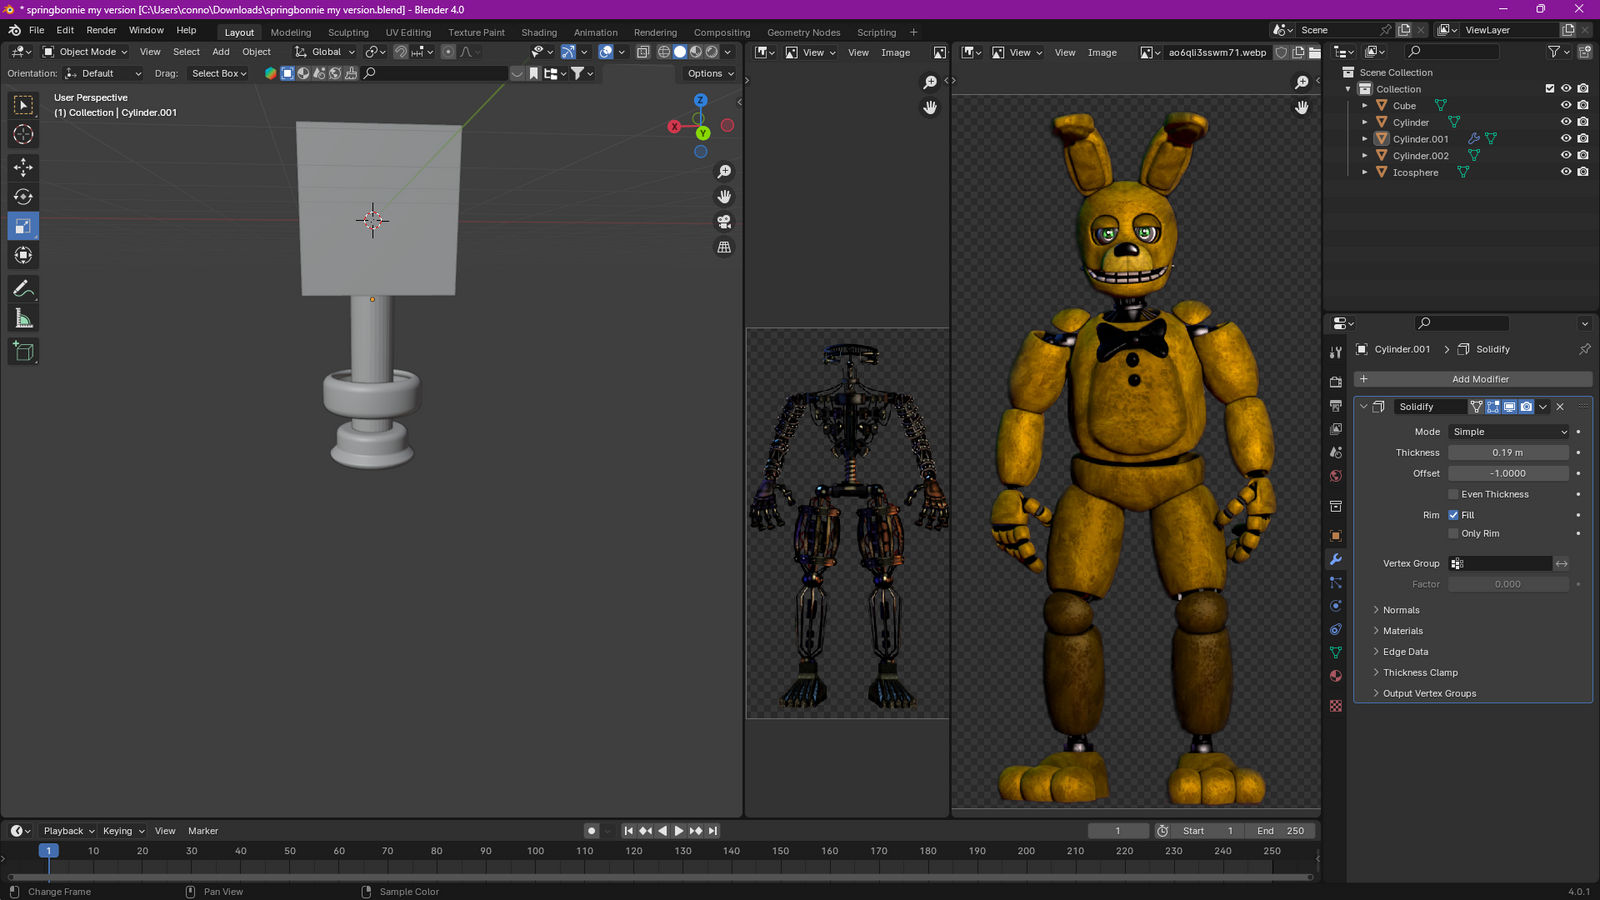Open the Material properties tab
Screen dimensions: 1600x900
pos(1336,676)
